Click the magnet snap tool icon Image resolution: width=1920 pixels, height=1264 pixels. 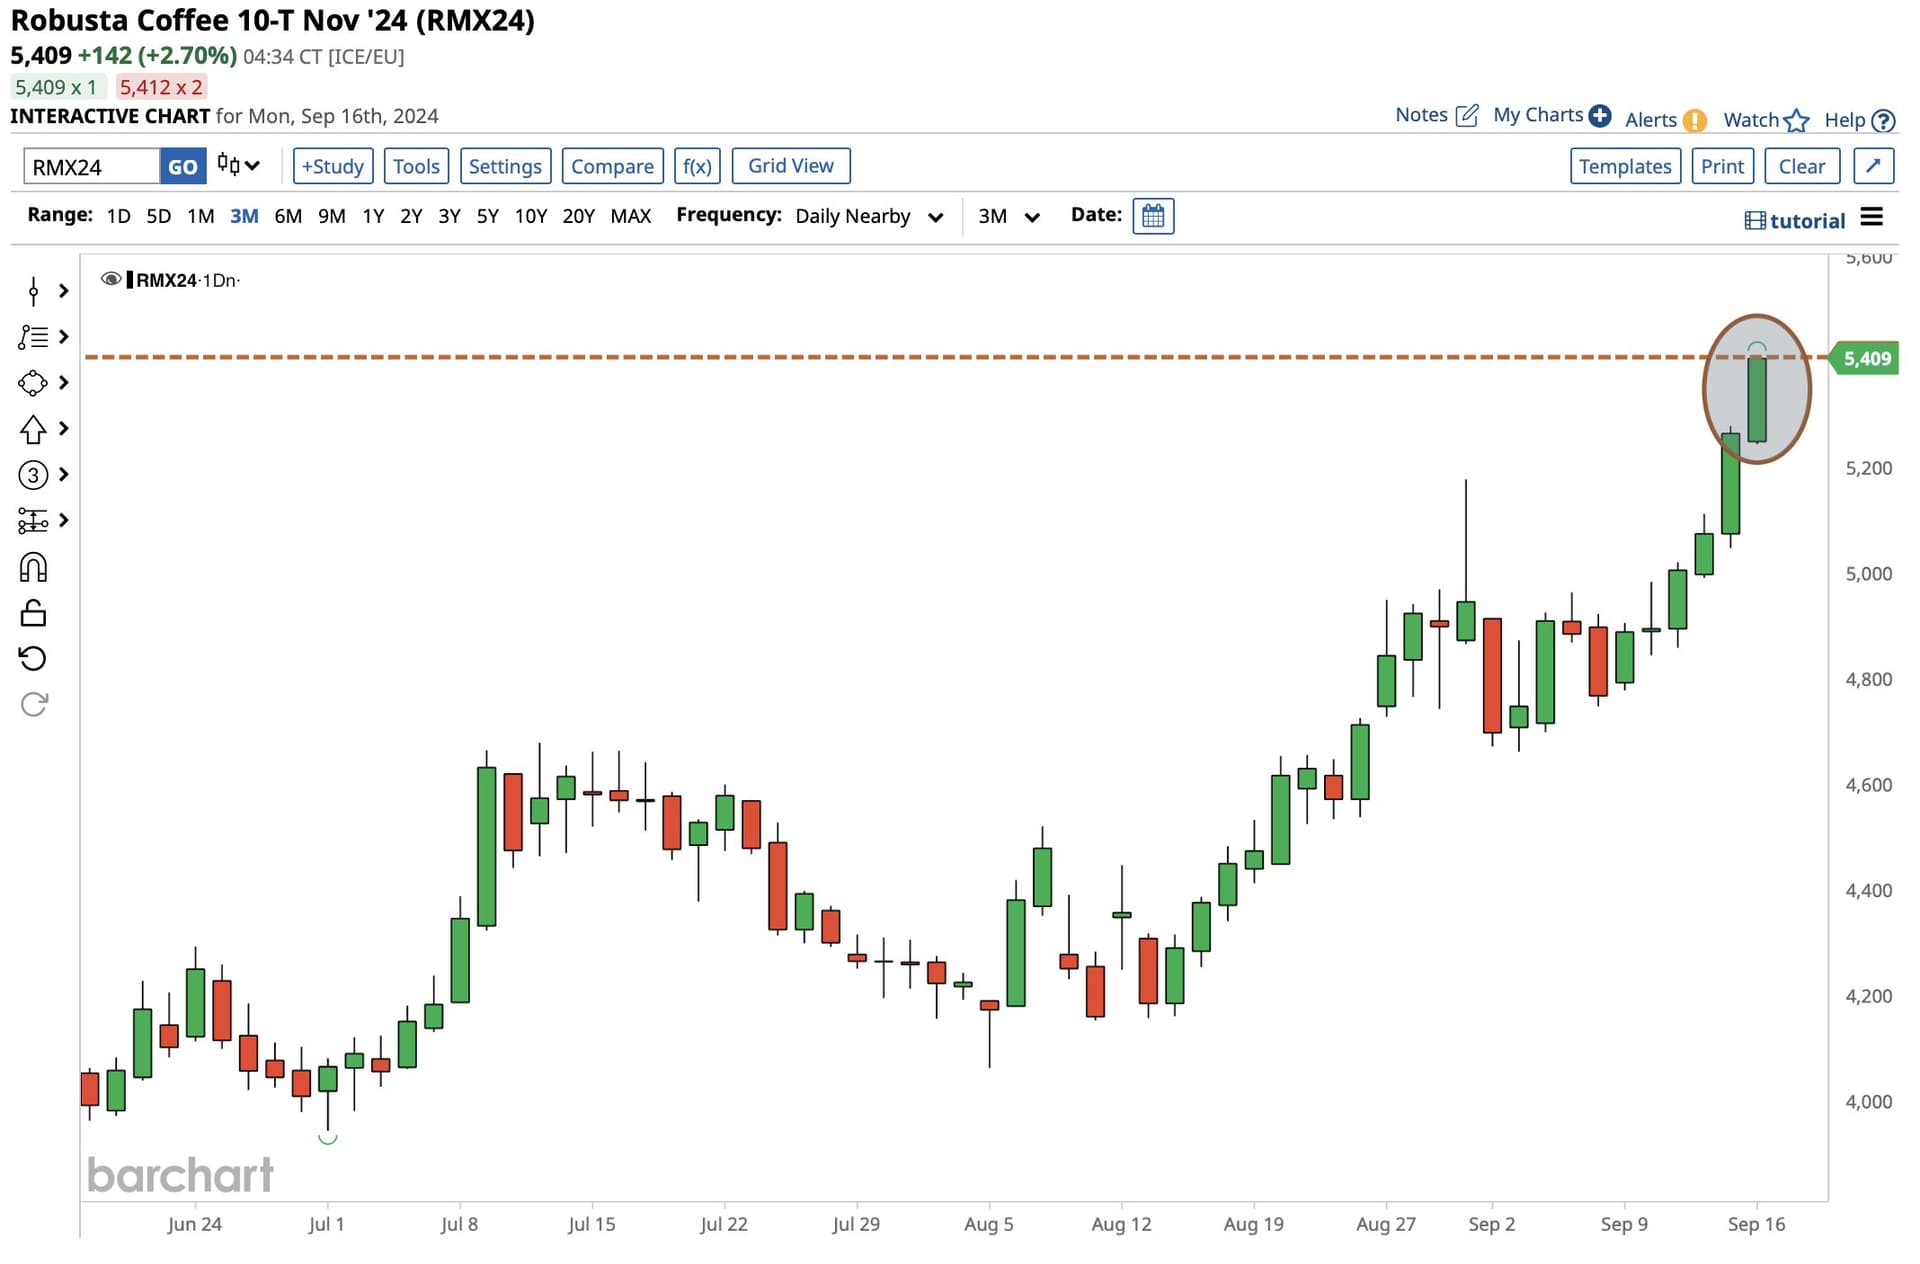click(x=33, y=568)
